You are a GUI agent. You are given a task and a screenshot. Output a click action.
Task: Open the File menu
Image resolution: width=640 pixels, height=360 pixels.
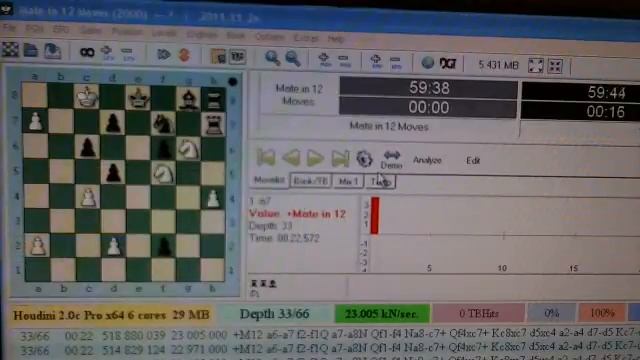click(10, 29)
